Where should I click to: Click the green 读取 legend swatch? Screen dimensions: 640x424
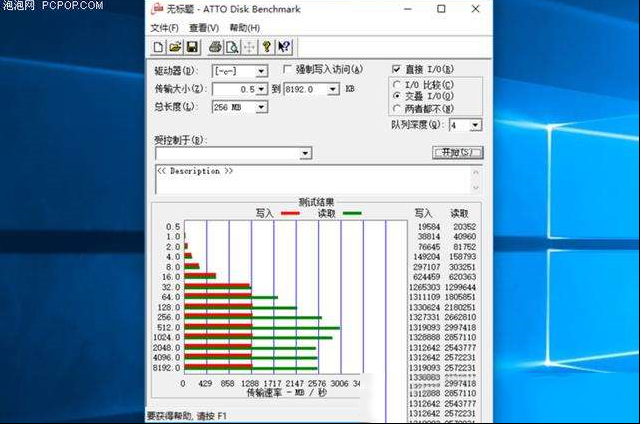(x=352, y=213)
